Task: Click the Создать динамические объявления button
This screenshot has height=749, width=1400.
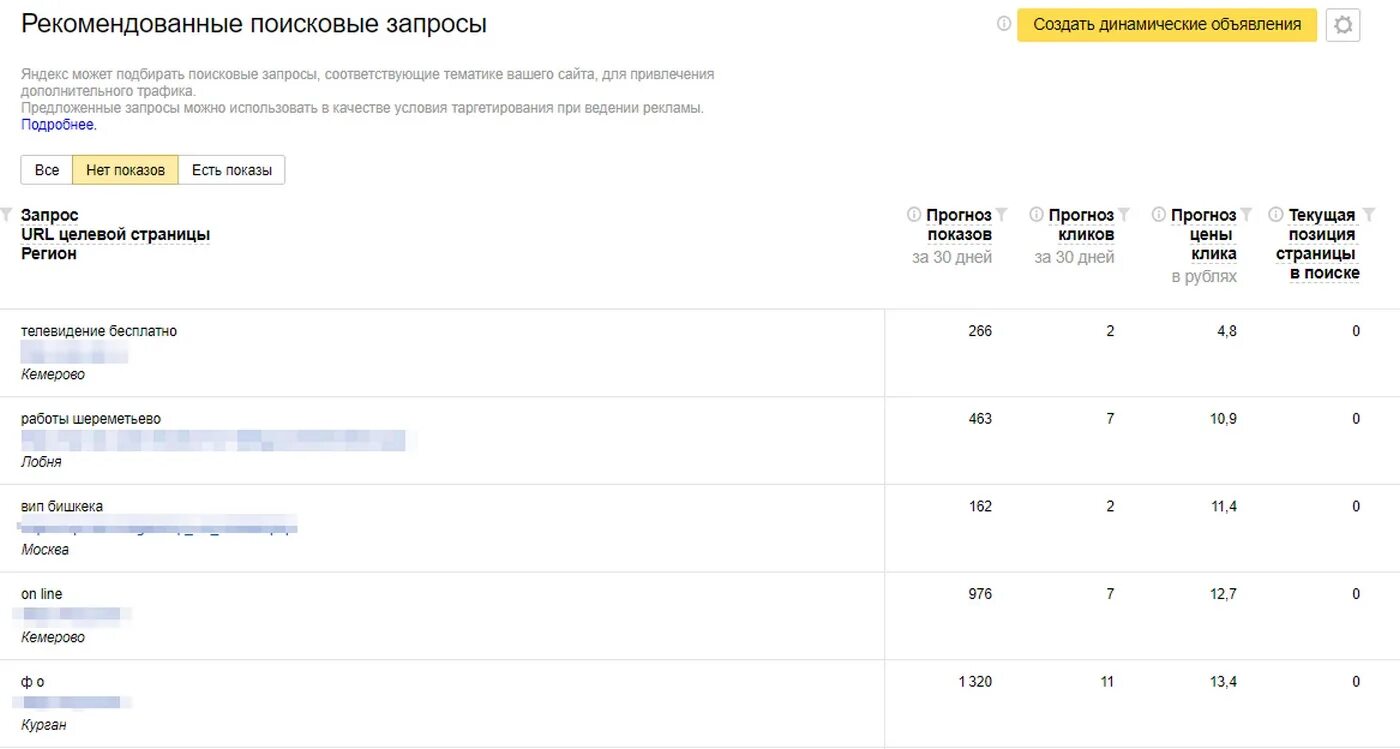Action: click(1167, 25)
